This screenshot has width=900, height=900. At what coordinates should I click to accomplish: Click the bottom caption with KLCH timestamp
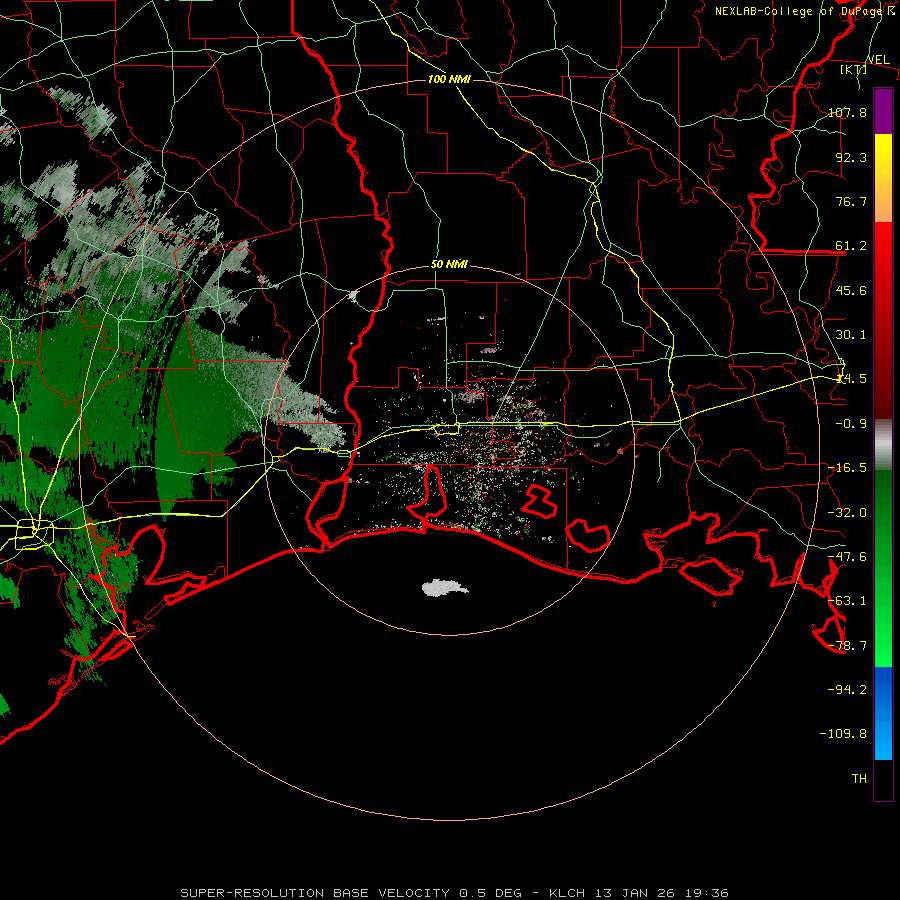pos(454,893)
